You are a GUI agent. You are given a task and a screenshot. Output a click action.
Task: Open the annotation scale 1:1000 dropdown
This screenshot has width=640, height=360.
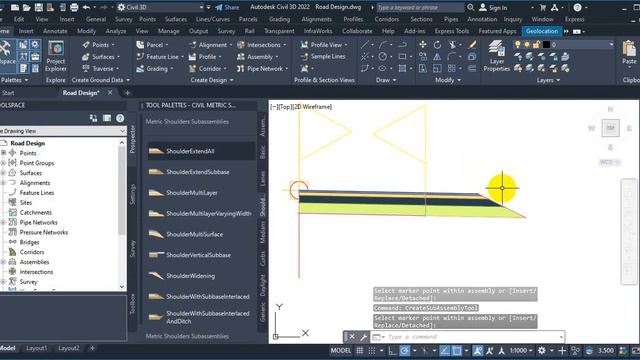(x=520, y=351)
